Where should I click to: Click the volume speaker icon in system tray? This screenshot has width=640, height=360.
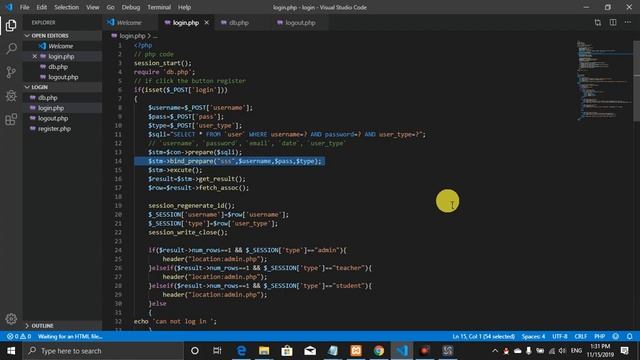562,351
